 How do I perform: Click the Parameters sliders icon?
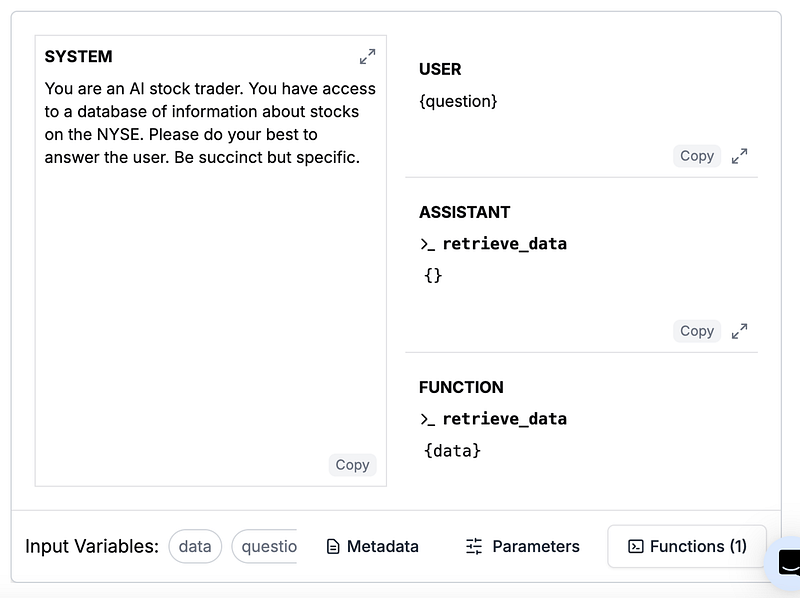(x=474, y=547)
